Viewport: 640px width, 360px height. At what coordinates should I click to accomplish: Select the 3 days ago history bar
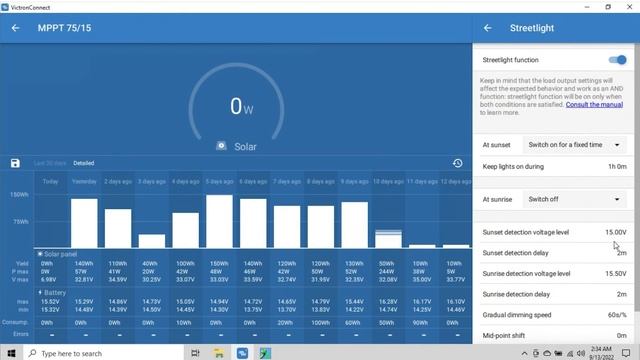pos(152,241)
